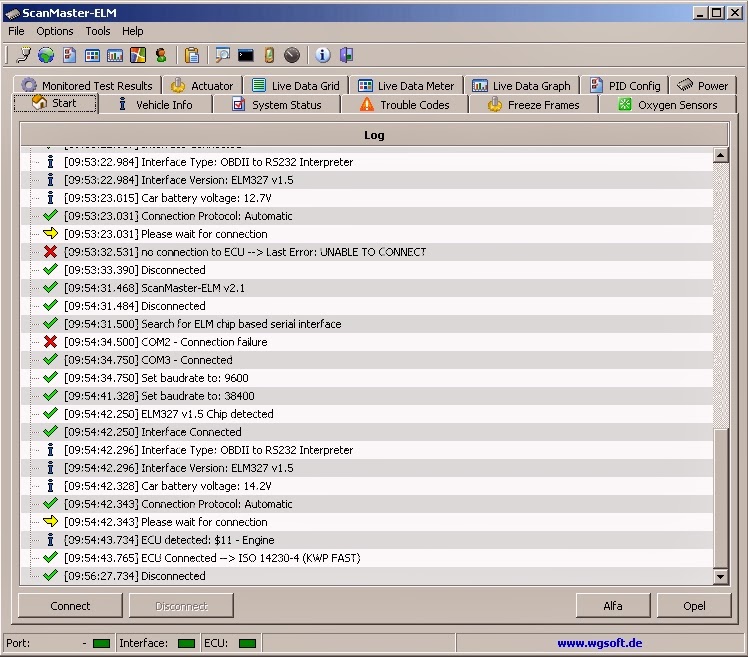Screen dimensions: 748x657
Task: Click the Port status indicator light
Action: click(102, 644)
